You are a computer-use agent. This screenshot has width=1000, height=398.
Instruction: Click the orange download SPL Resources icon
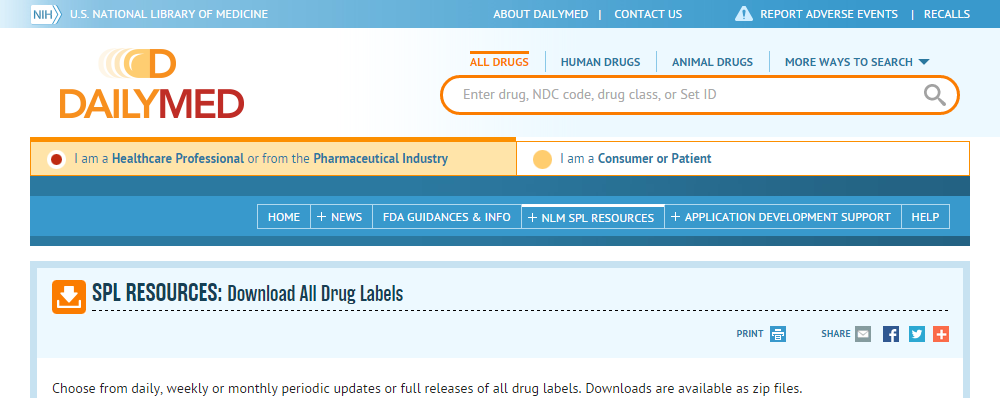pos(69,297)
